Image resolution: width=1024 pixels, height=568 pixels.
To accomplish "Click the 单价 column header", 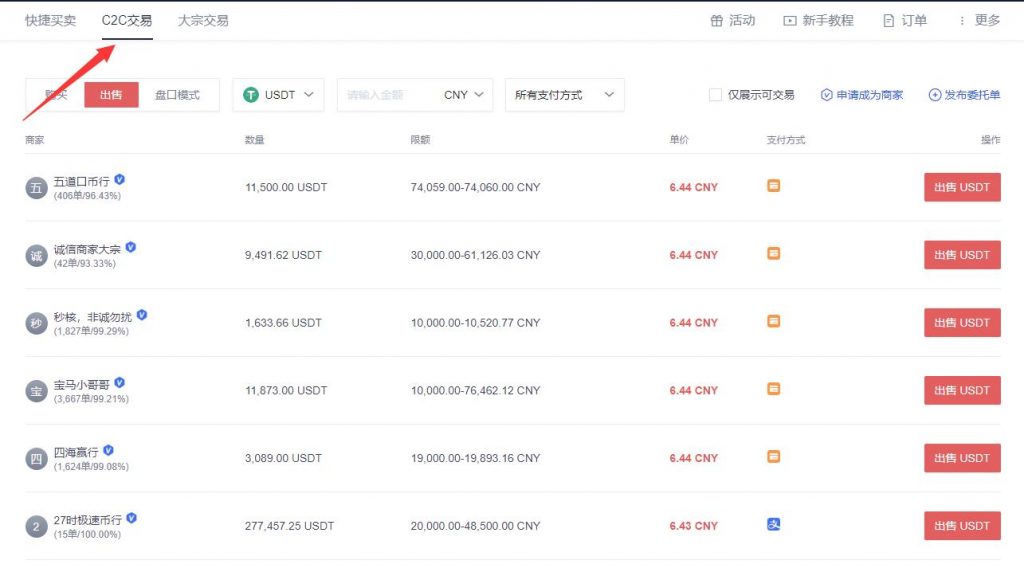I will click(x=679, y=140).
